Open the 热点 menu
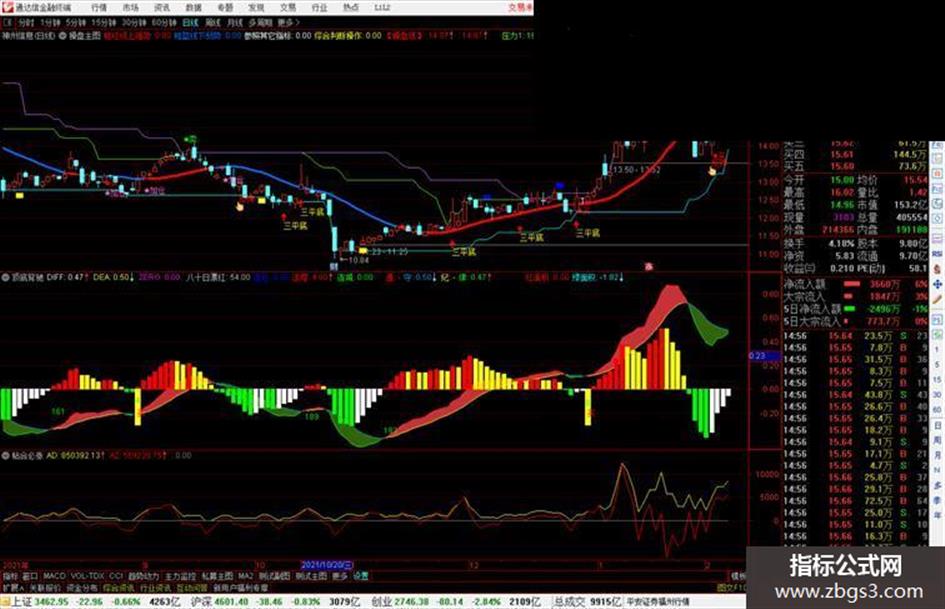Image resolution: width=945 pixels, height=609 pixels. click(350, 7)
